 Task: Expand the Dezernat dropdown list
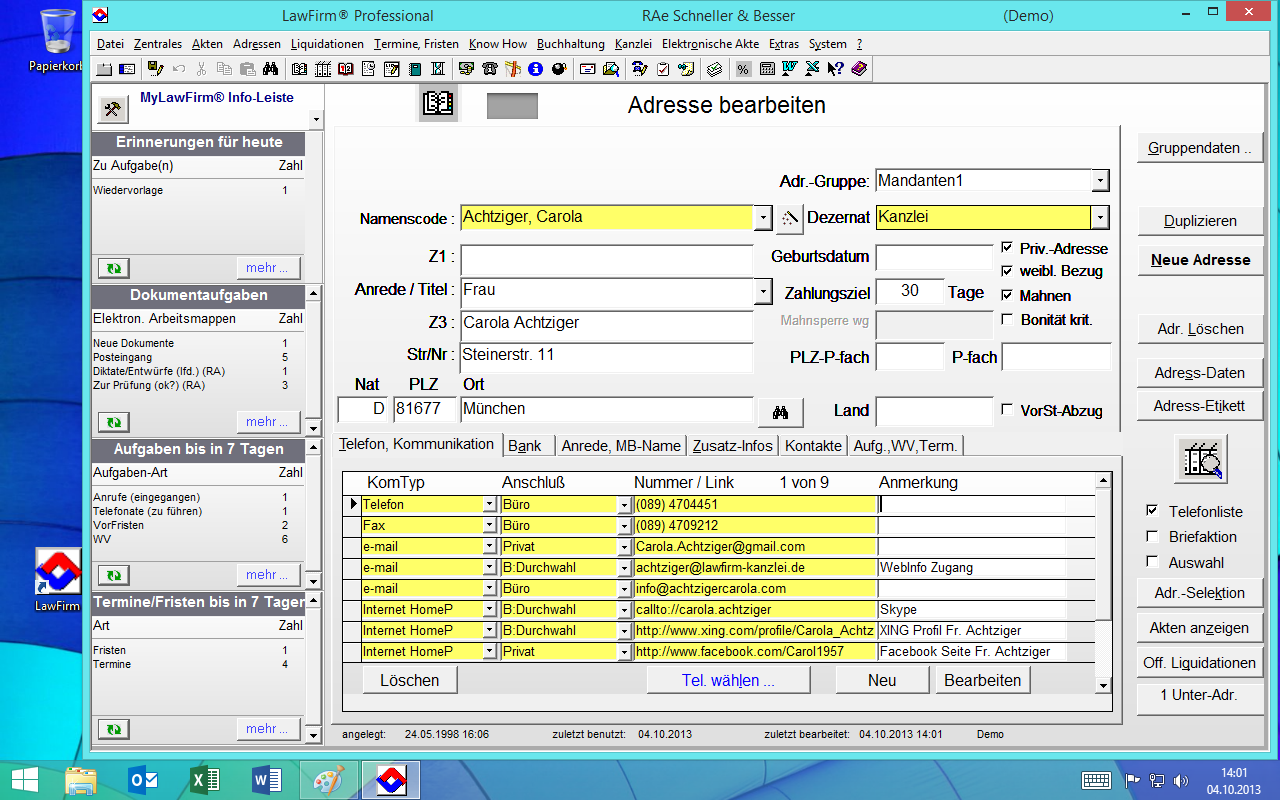[x=1100, y=217]
